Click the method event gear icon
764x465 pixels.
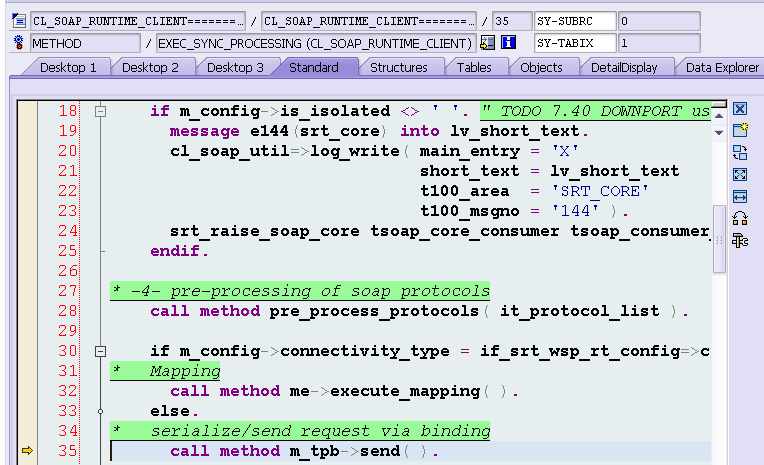(x=19, y=43)
